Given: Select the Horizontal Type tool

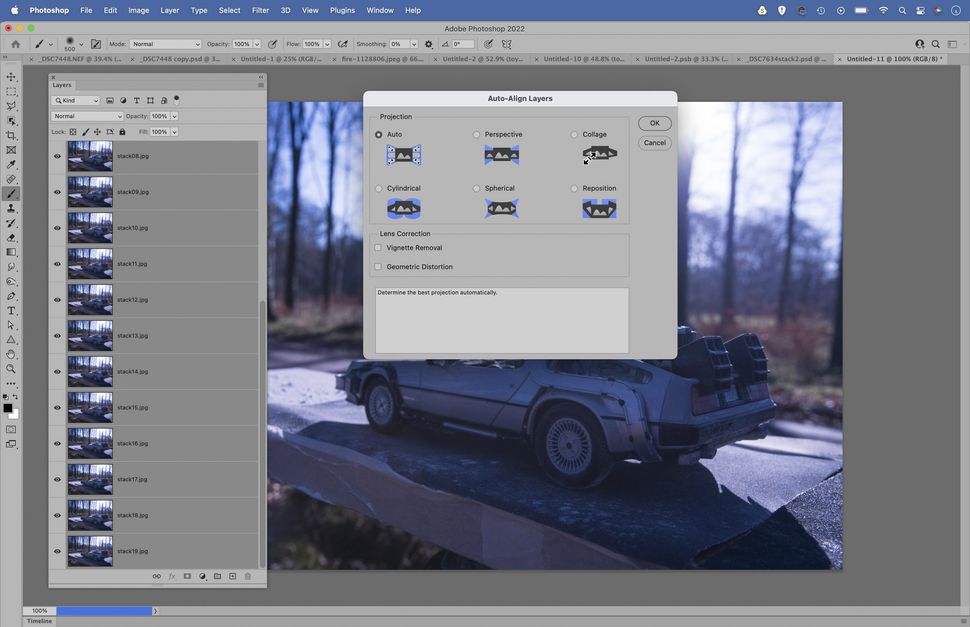Looking at the screenshot, I should [x=11, y=310].
